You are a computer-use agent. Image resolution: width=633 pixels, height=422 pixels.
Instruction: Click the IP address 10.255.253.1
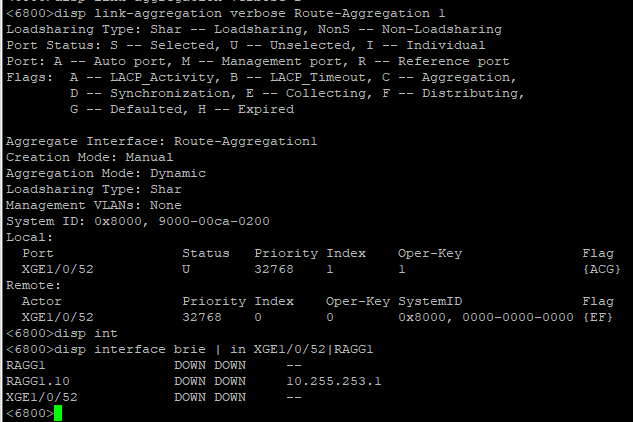333,381
